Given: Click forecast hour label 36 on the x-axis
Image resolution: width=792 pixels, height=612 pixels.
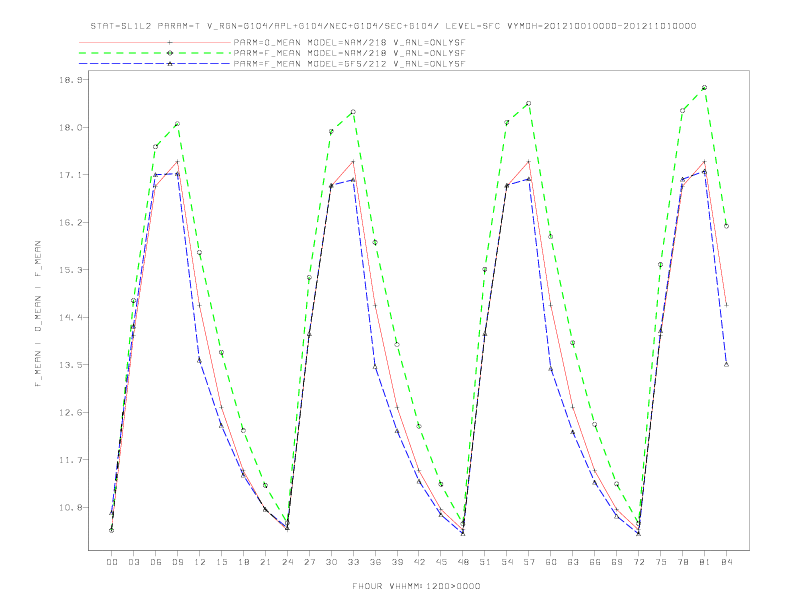Looking at the screenshot, I should pyautogui.click(x=375, y=562).
